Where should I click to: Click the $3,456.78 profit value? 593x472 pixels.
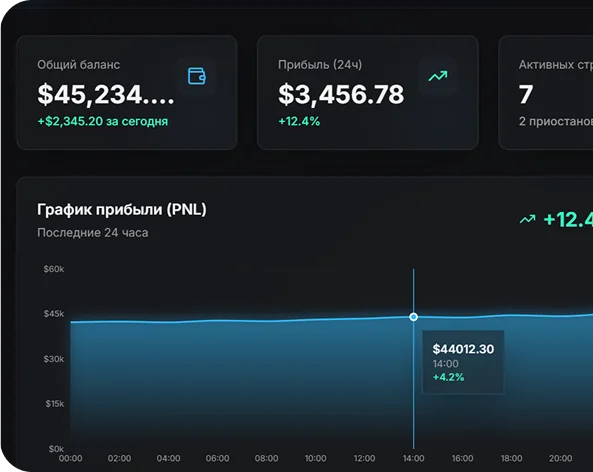[x=341, y=94]
